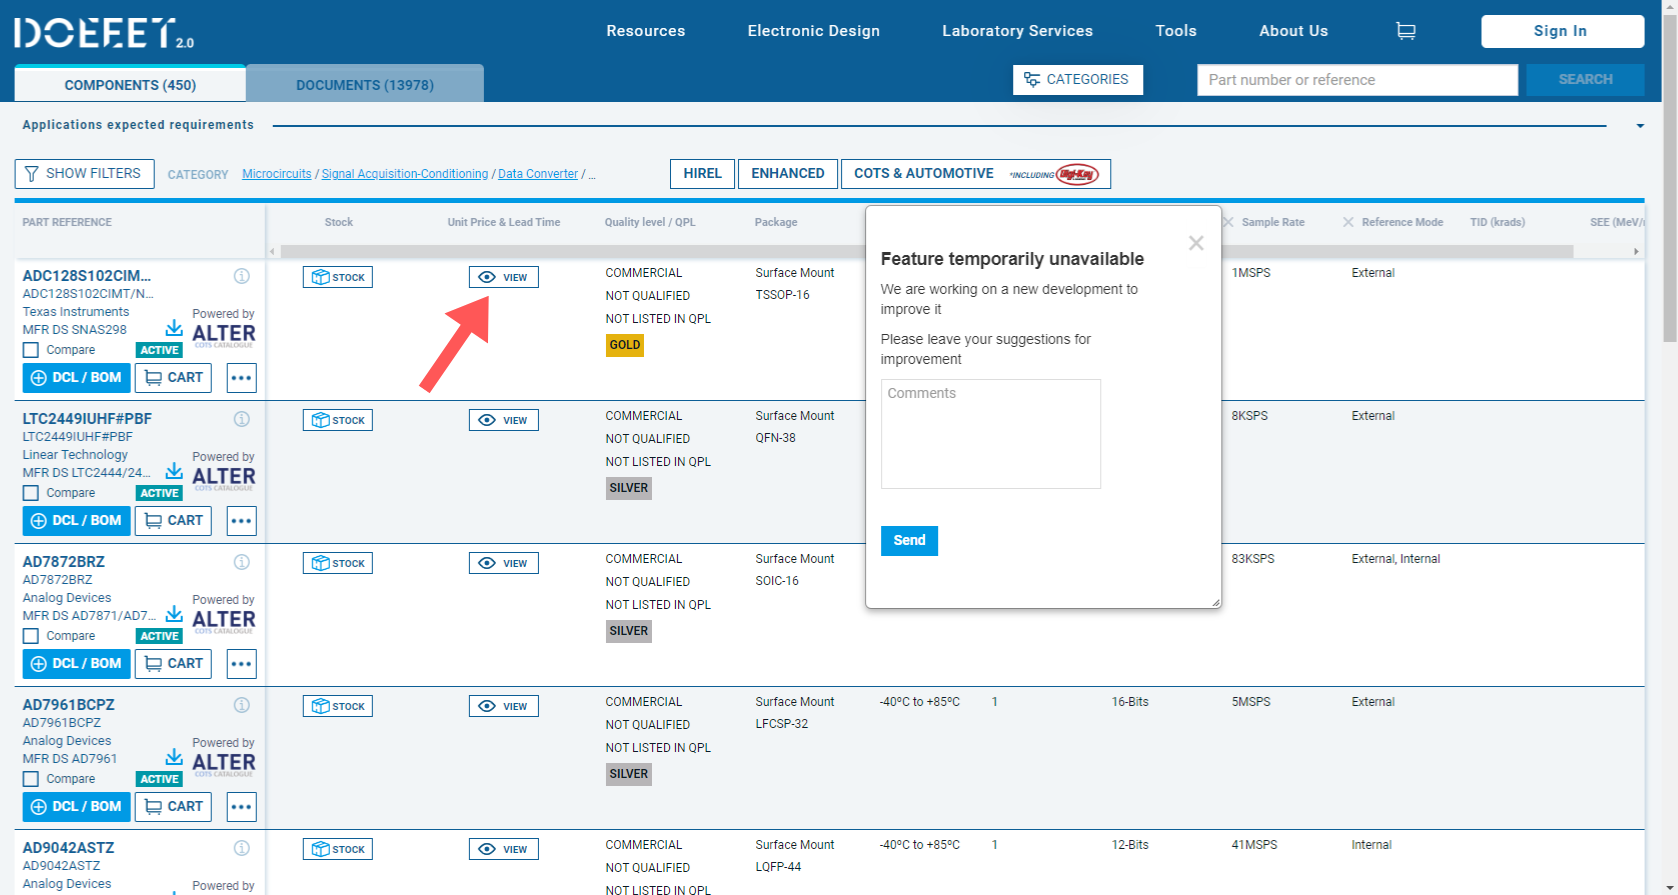Download datasheet for AD7961BCPZ part
The height and width of the screenshot is (895, 1678).
(174, 757)
